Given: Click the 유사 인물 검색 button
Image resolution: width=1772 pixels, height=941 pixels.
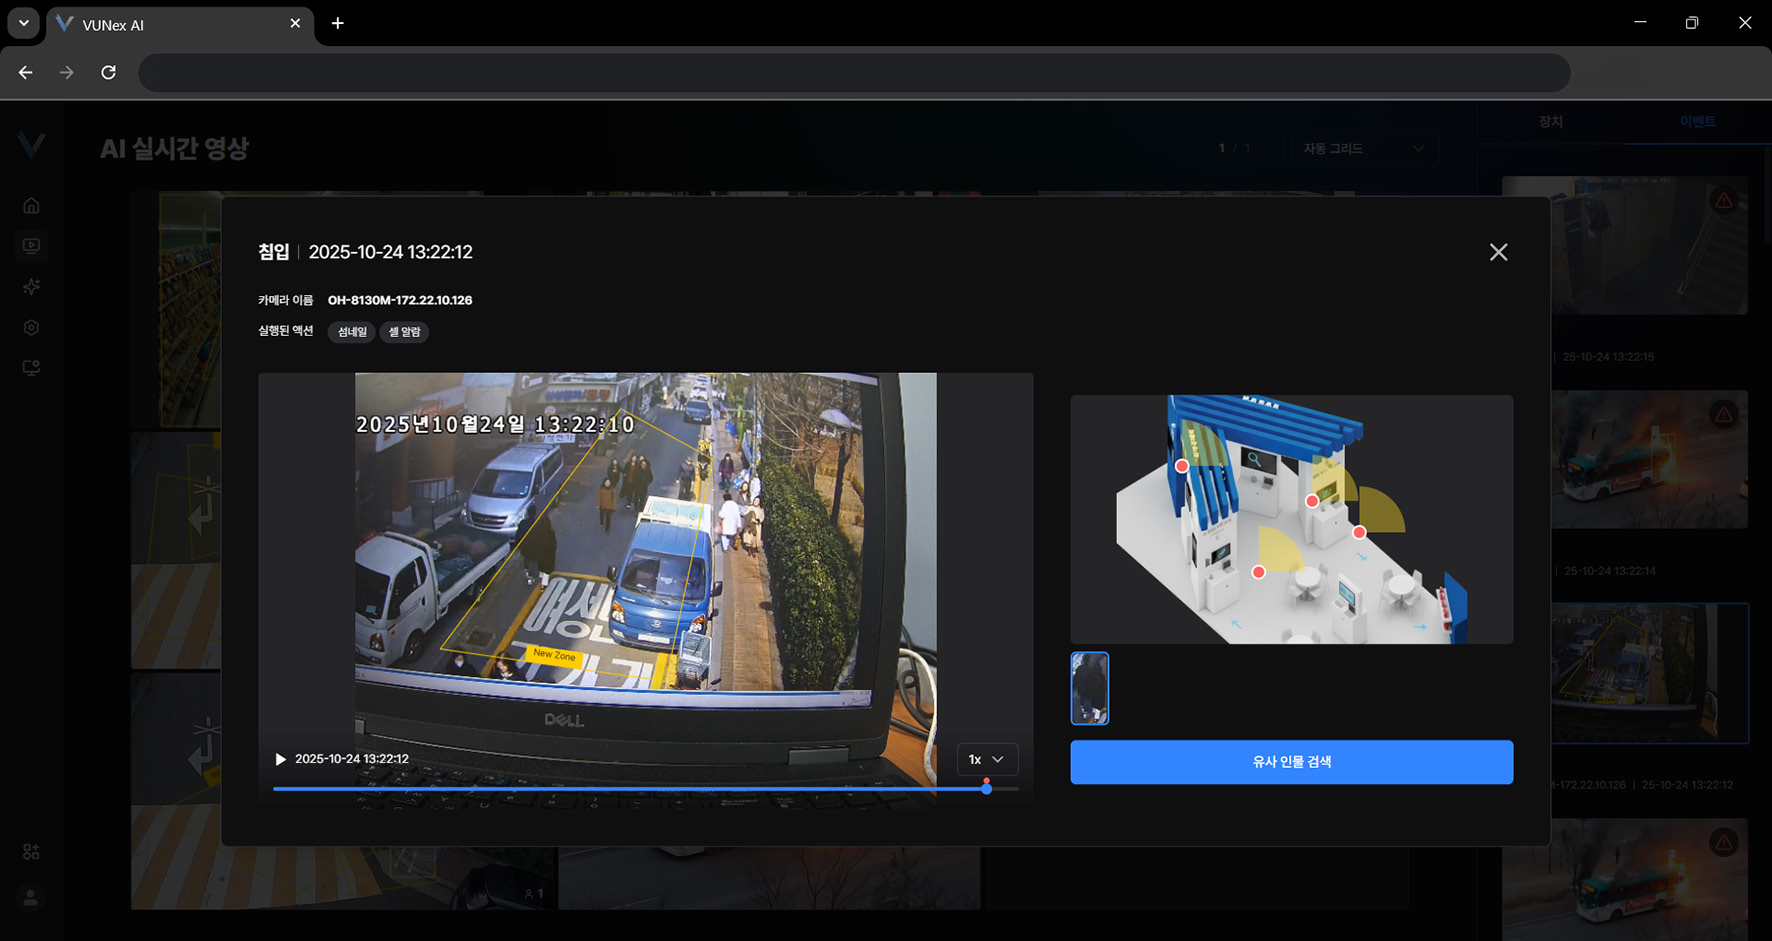Looking at the screenshot, I should tap(1290, 762).
